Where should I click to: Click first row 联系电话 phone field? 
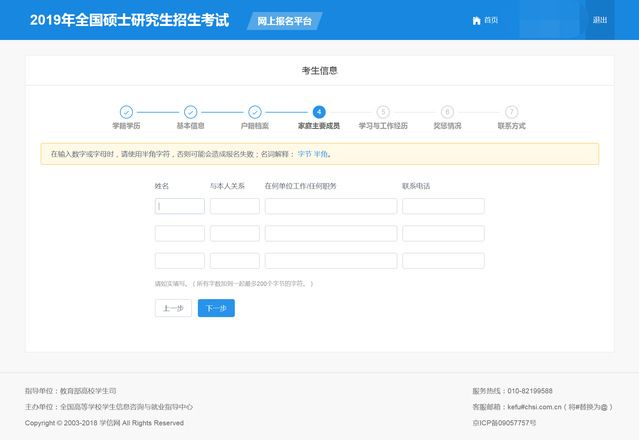[x=443, y=206]
